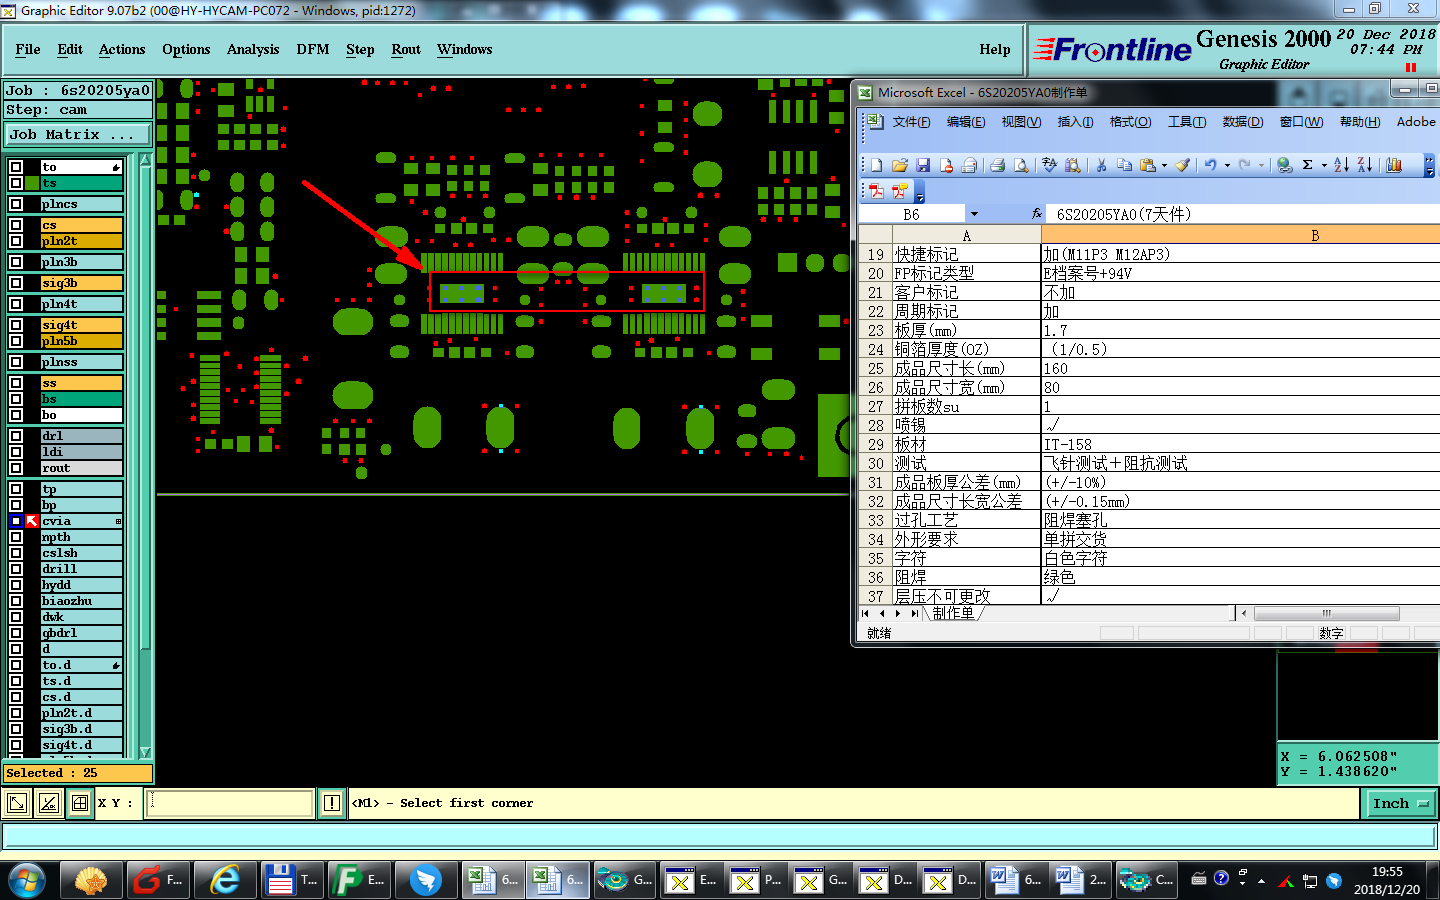Click the Print icon in Excel toolbar
The image size is (1440, 900).
pos(997,165)
